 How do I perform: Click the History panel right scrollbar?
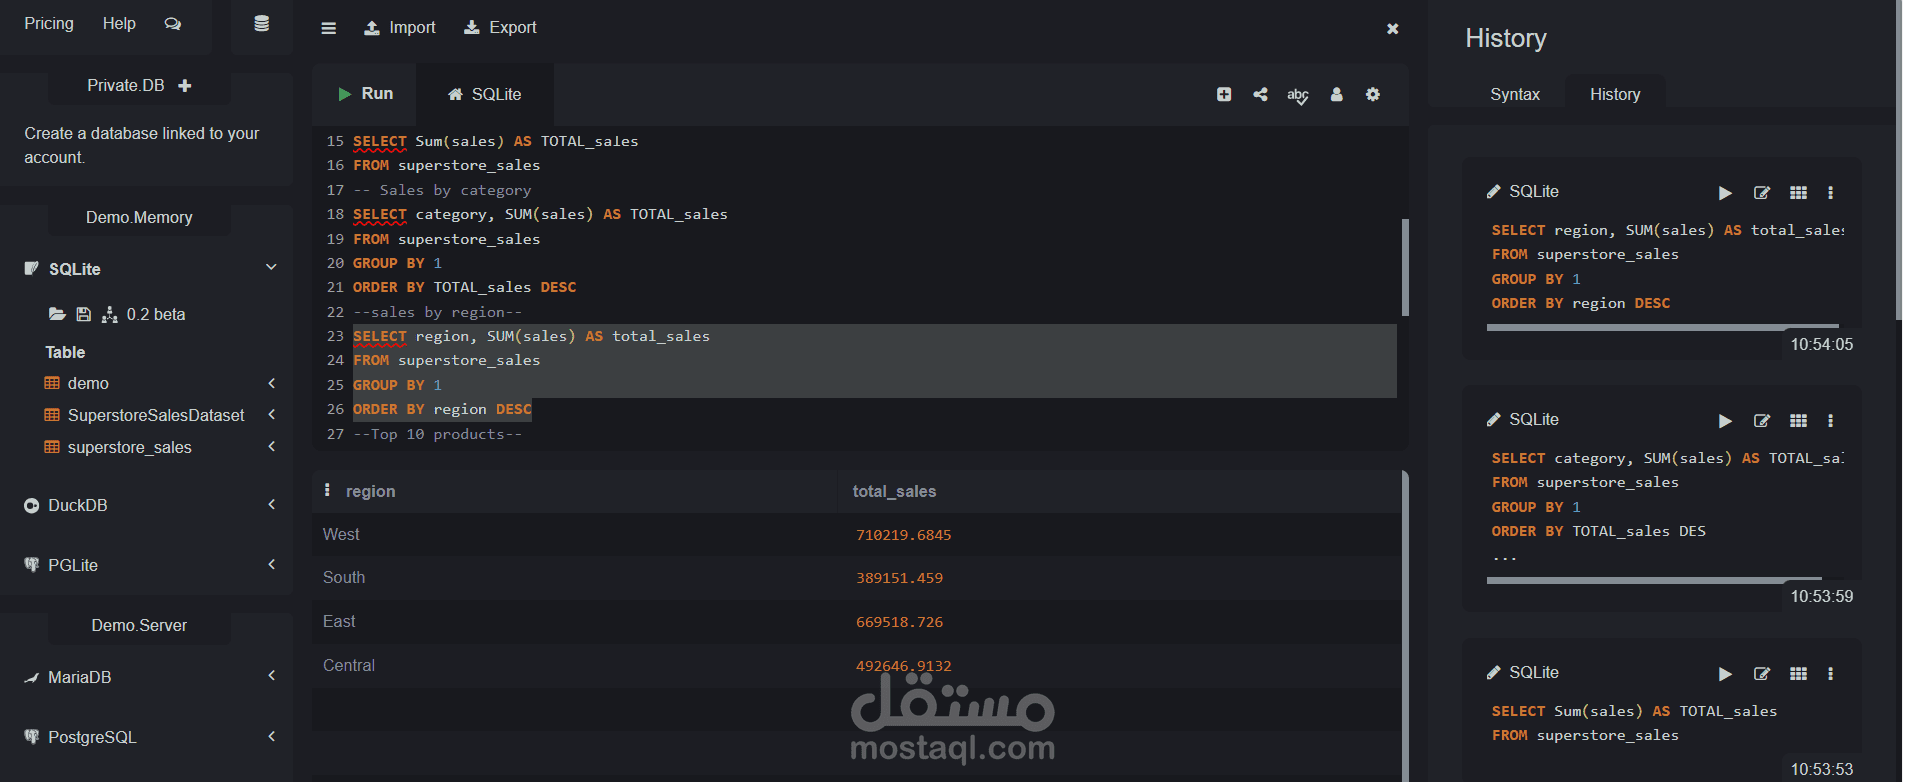click(x=1898, y=160)
